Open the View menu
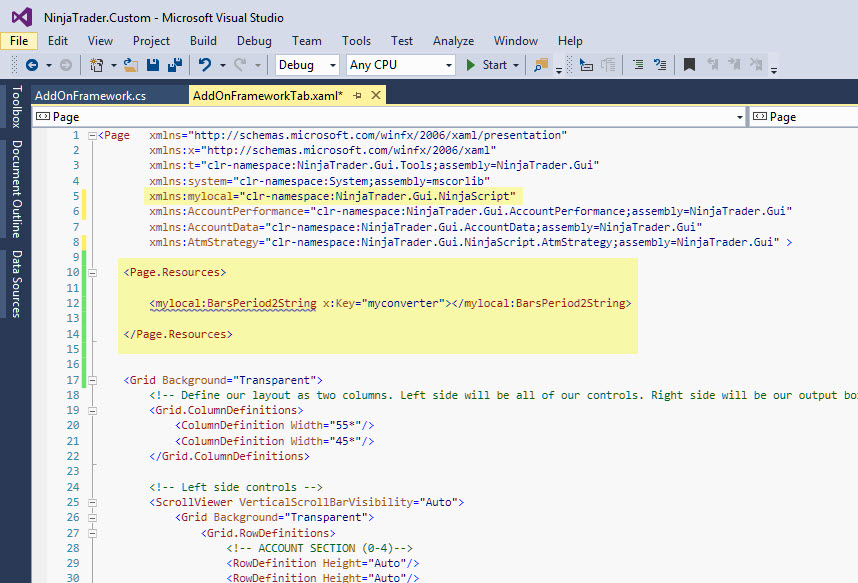Screen dimensions: 858x583 pyautogui.click(x=100, y=41)
